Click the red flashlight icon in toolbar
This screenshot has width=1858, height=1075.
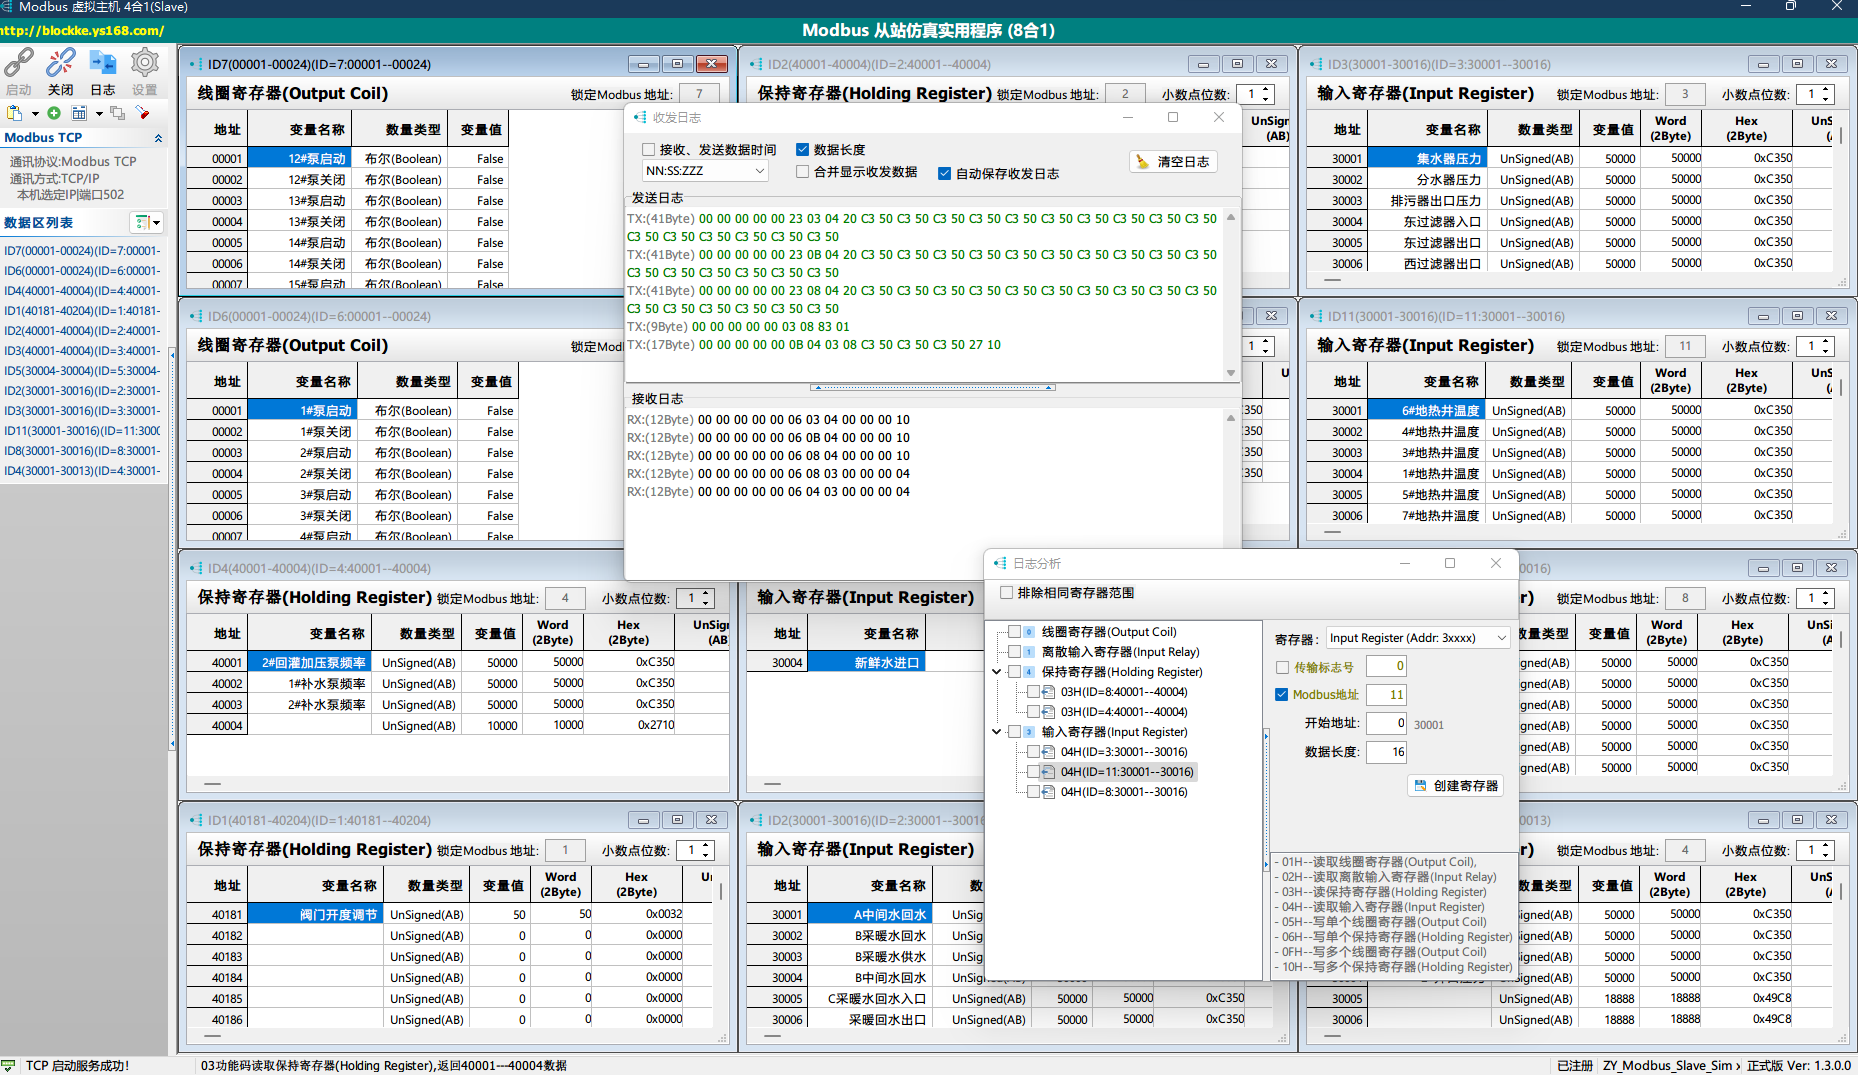[x=142, y=113]
